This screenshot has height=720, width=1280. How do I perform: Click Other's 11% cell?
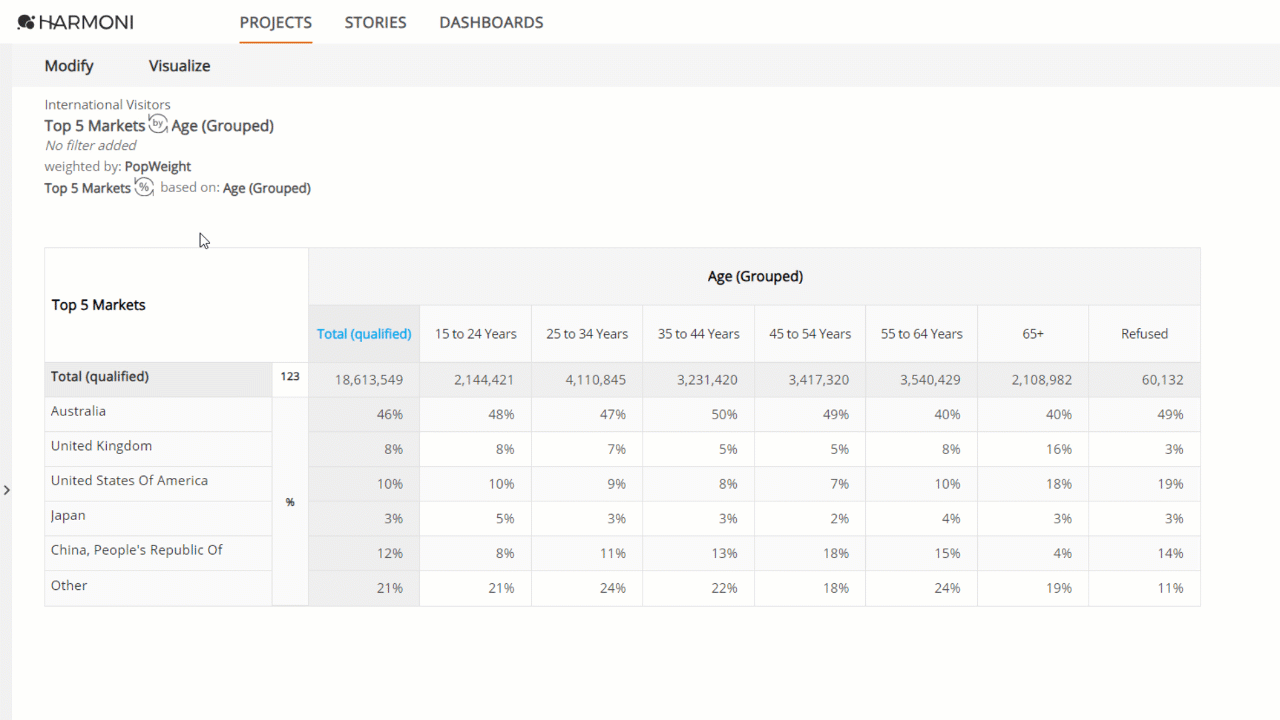coord(1145,588)
